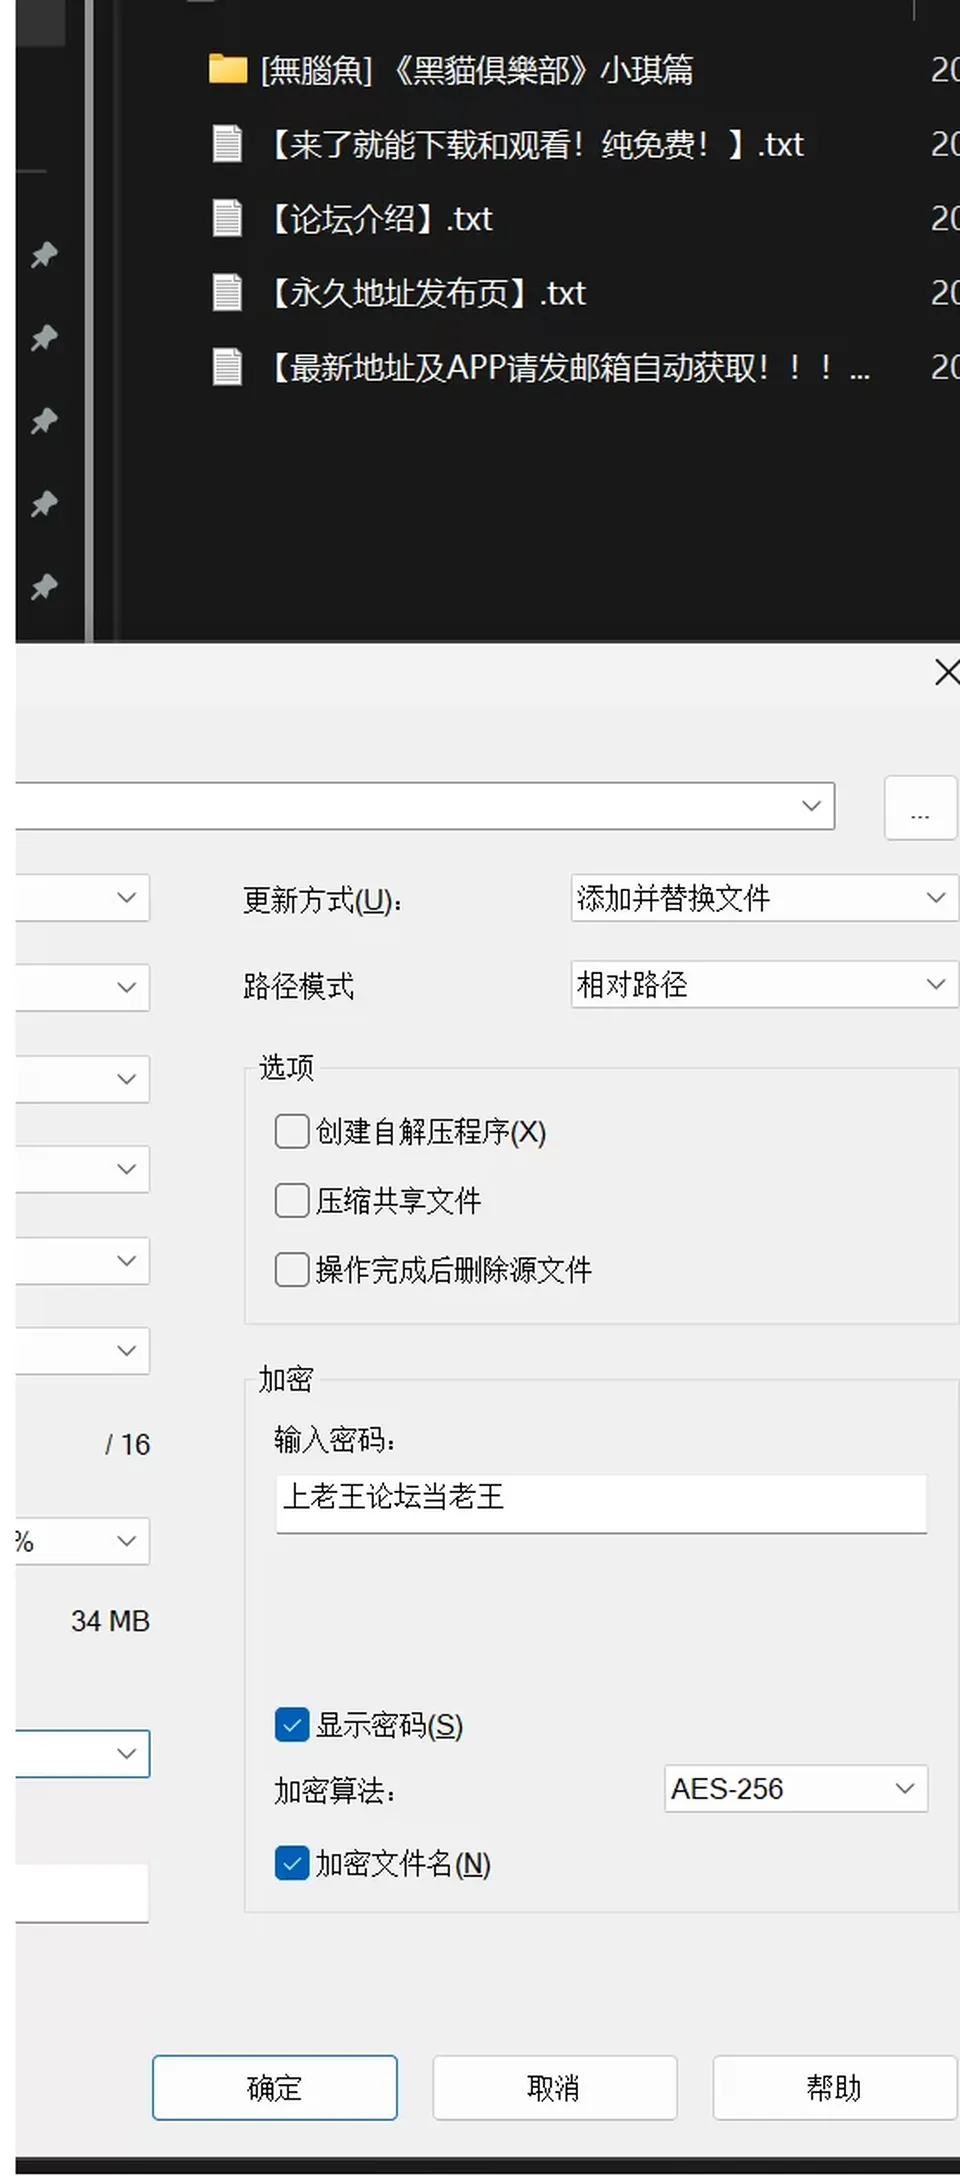Viewport: 960px width, 2176px height.
Task: Click the 34 MB memory usage value
Action: coord(110,1621)
